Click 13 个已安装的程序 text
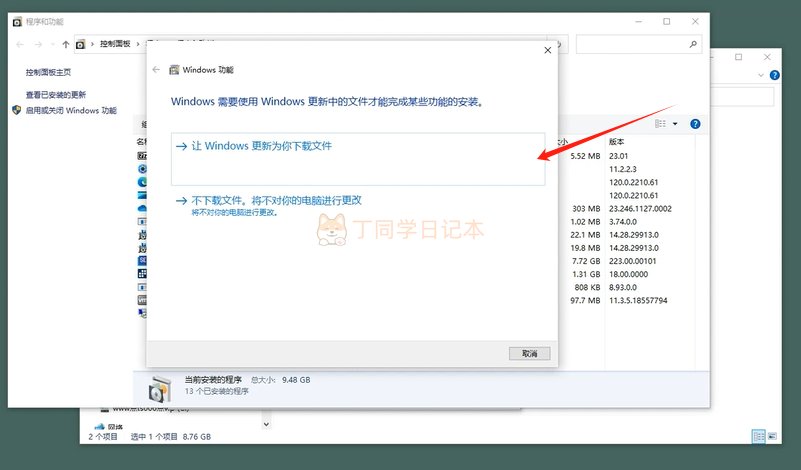 [x=217, y=391]
